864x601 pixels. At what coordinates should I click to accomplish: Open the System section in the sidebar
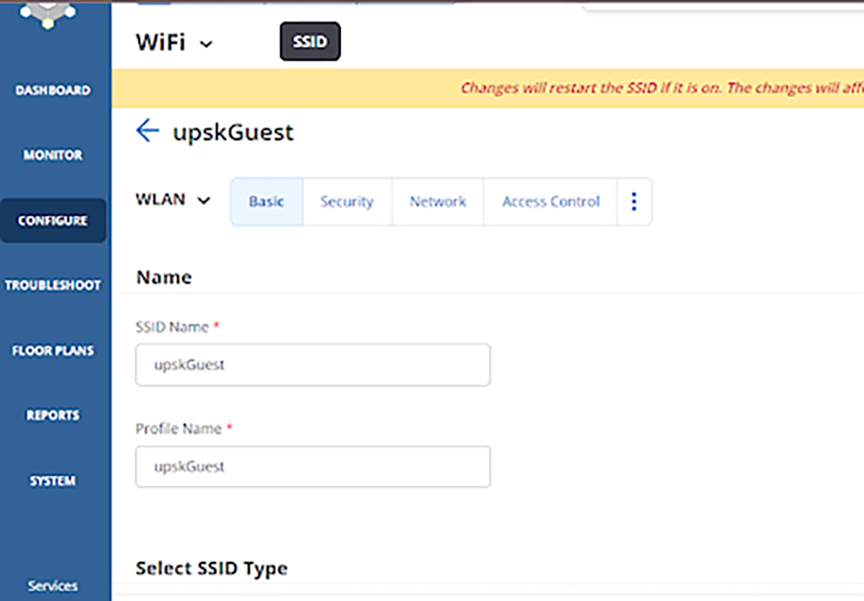52,480
